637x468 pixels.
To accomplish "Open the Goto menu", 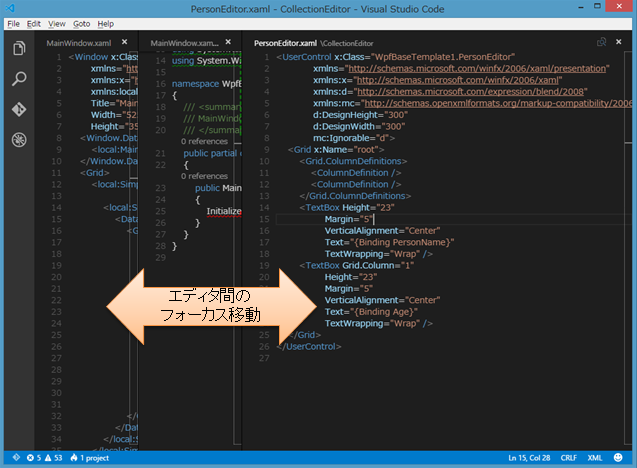I will [x=82, y=24].
